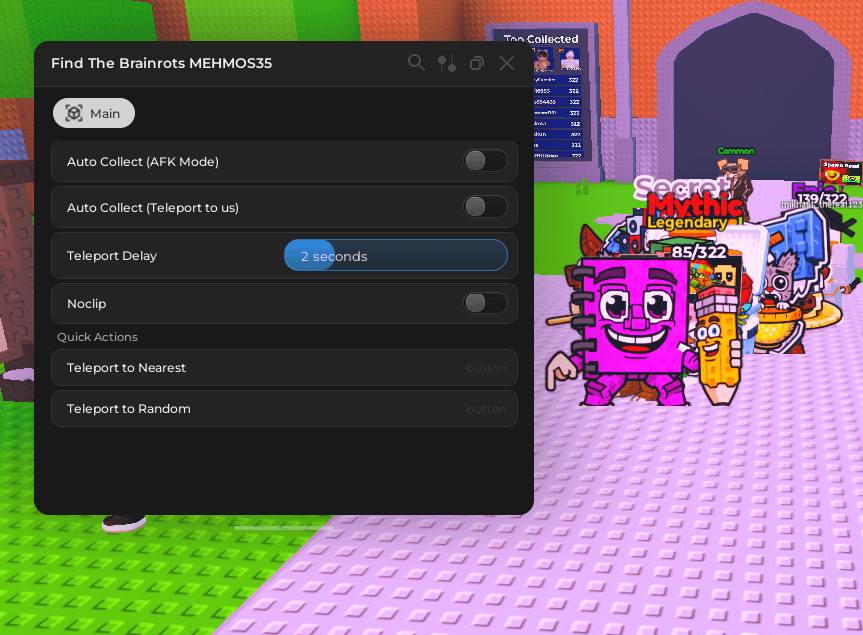
Task: Click the window title Find The Brainrots MEHMOS35
Action: tap(162, 63)
